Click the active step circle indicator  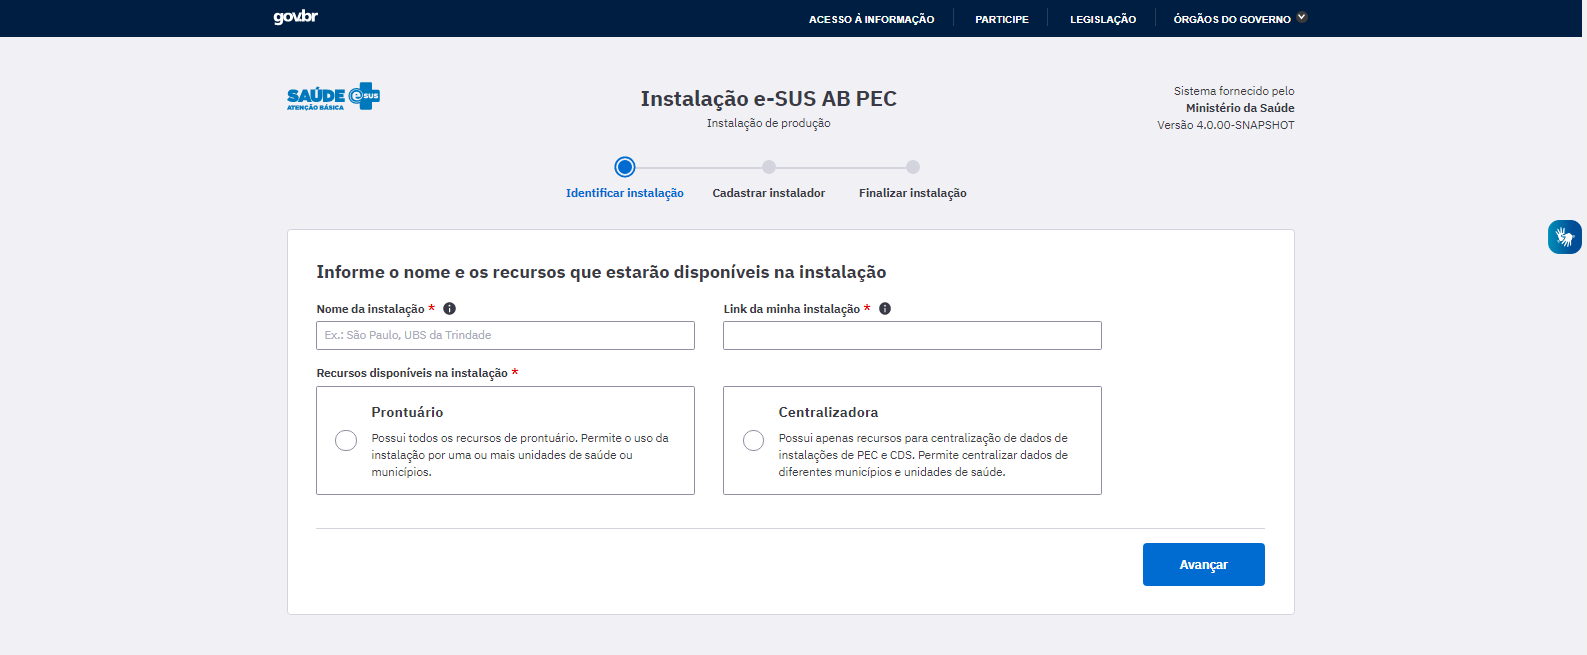[x=625, y=167]
